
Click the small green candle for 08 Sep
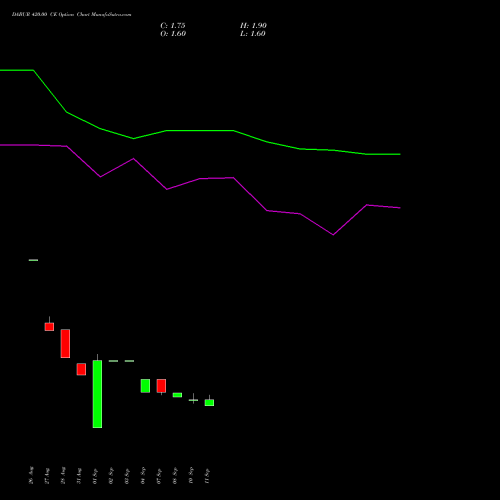pos(177,395)
